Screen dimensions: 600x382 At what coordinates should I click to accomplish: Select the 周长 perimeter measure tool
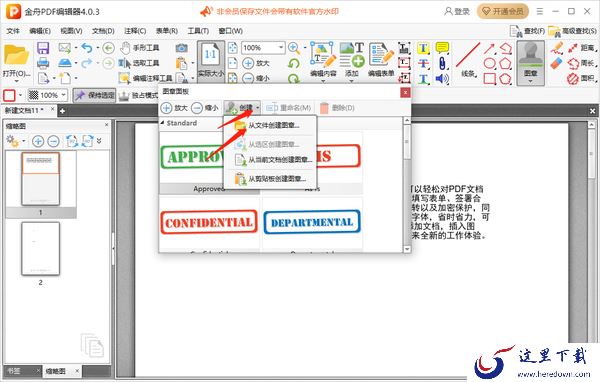pos(582,63)
